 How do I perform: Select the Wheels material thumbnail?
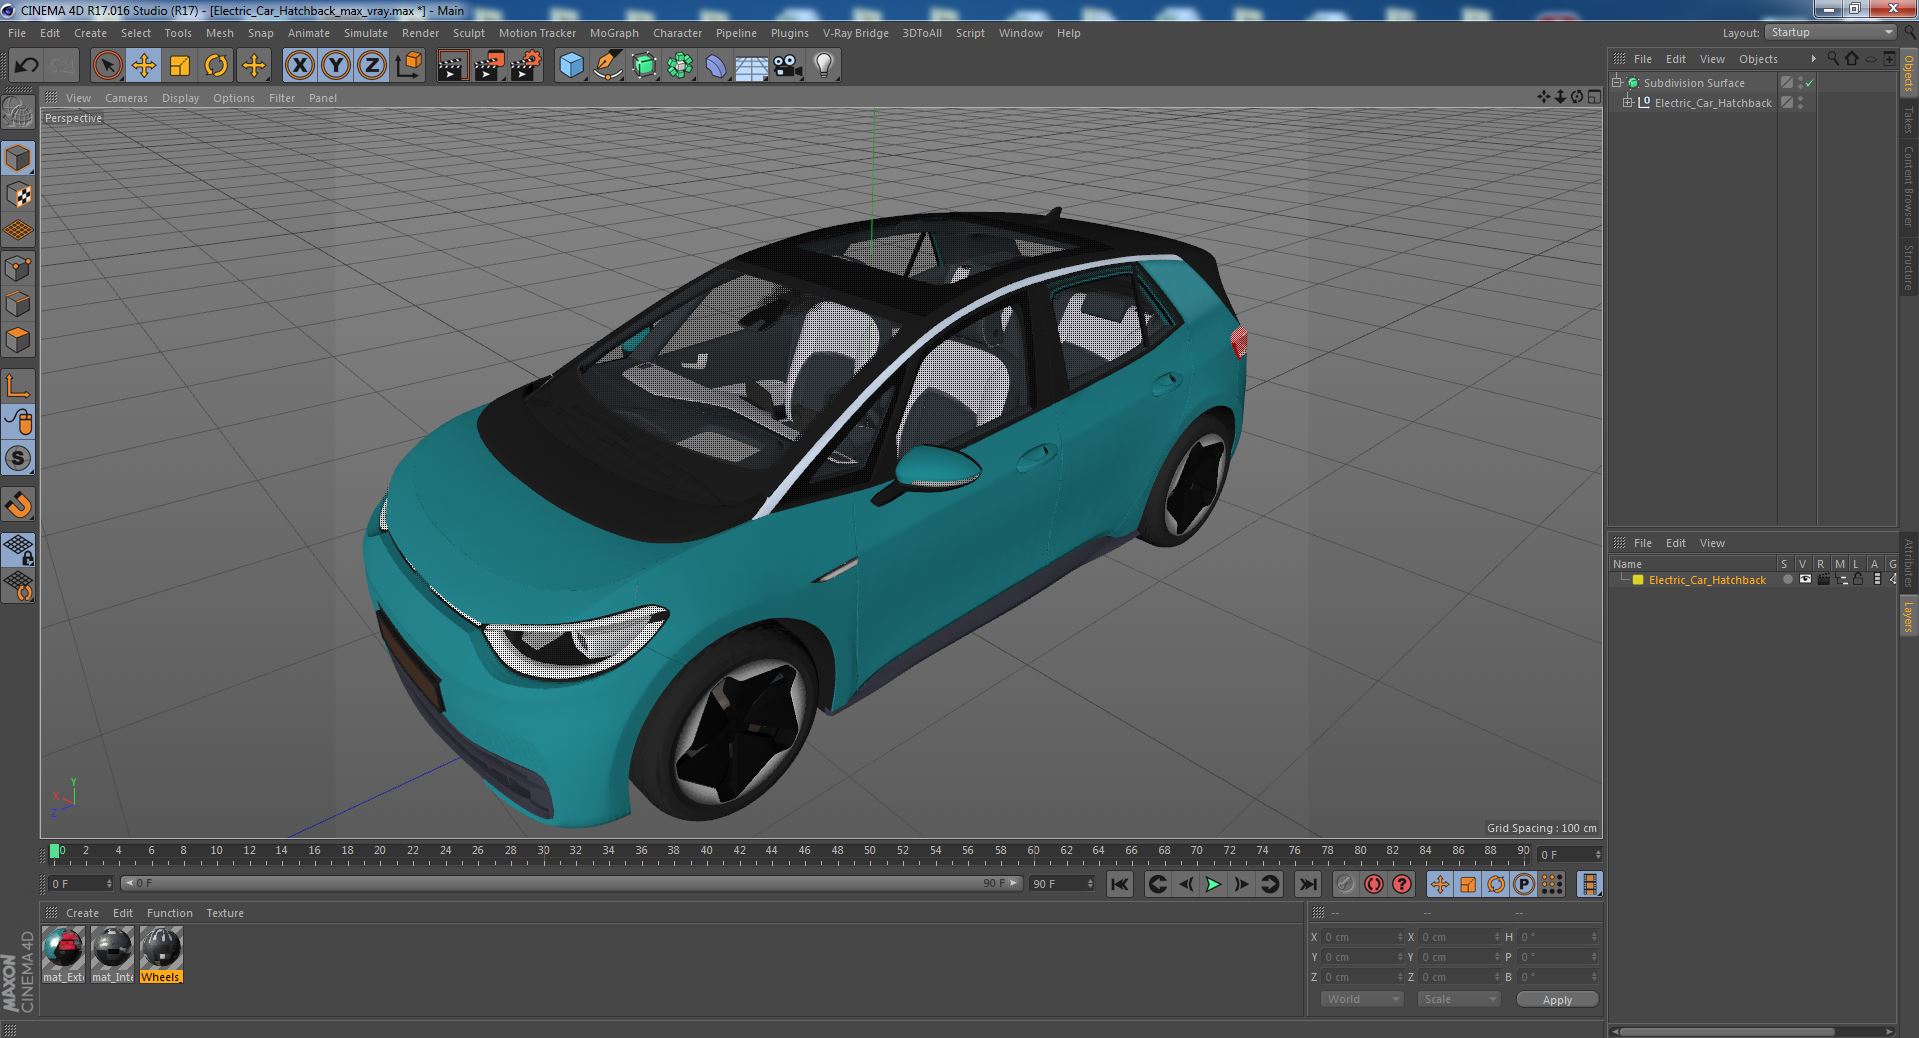(161, 954)
